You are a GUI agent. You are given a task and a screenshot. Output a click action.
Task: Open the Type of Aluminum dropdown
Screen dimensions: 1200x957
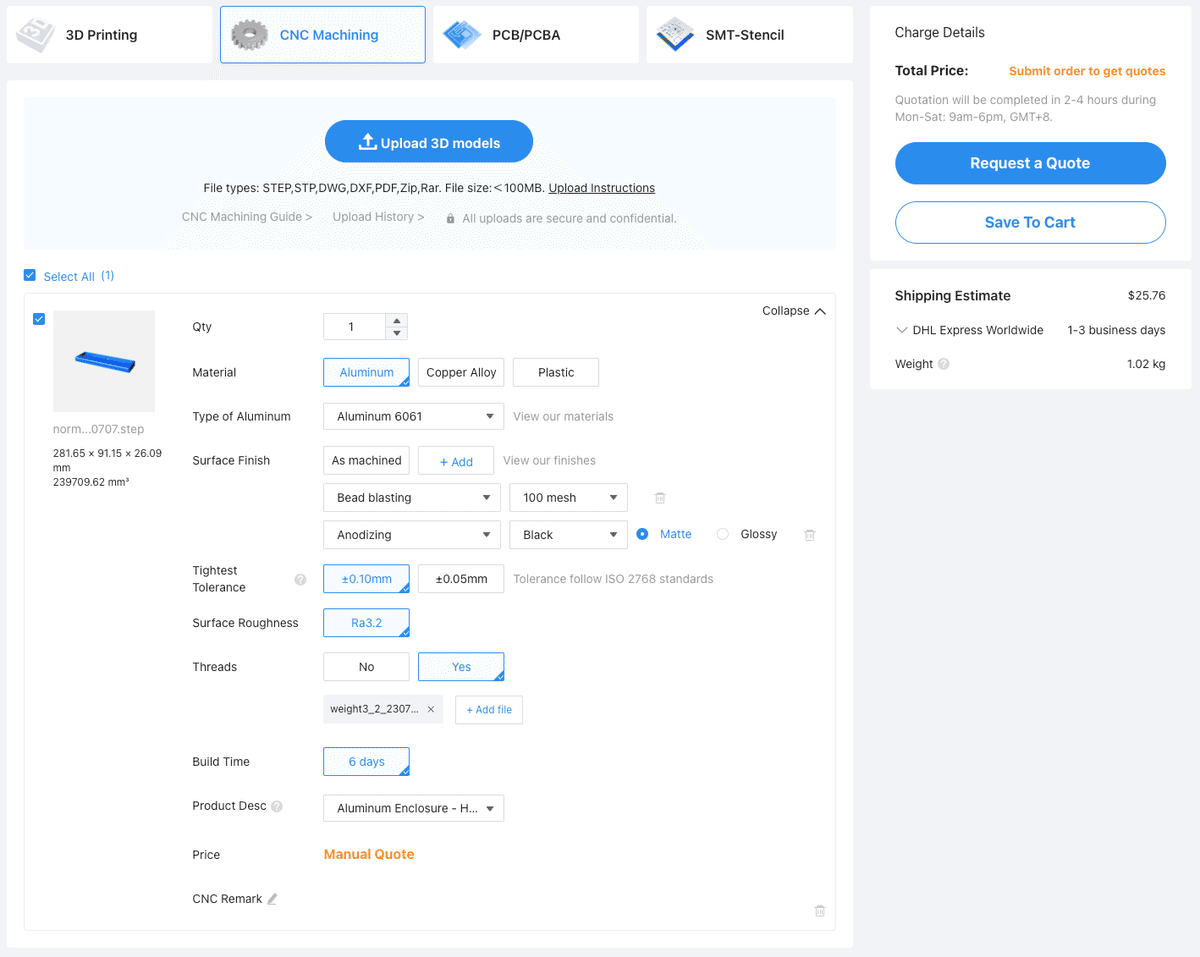tap(413, 416)
